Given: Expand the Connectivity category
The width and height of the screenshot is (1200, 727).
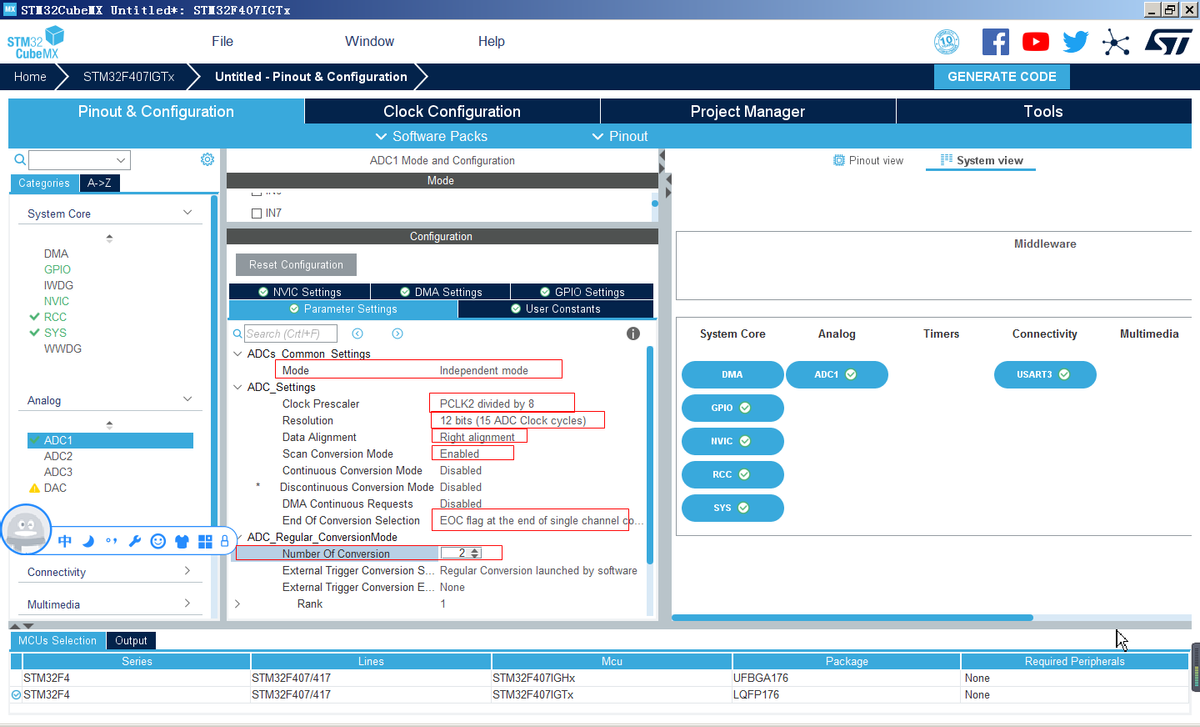Looking at the screenshot, I should [x=187, y=571].
